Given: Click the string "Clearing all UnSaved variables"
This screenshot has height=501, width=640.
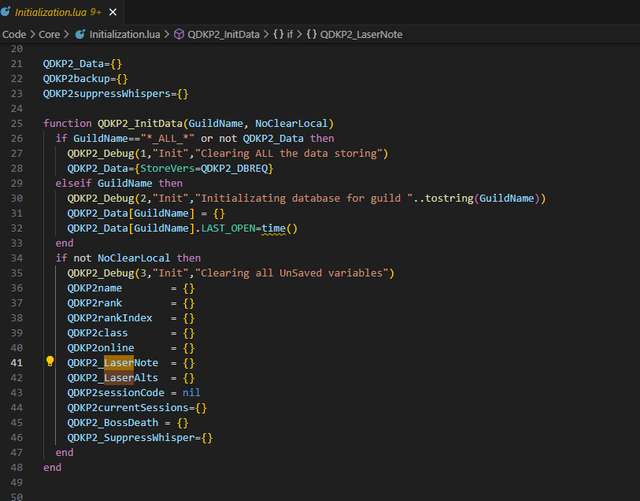Looking at the screenshot, I should (x=292, y=273).
